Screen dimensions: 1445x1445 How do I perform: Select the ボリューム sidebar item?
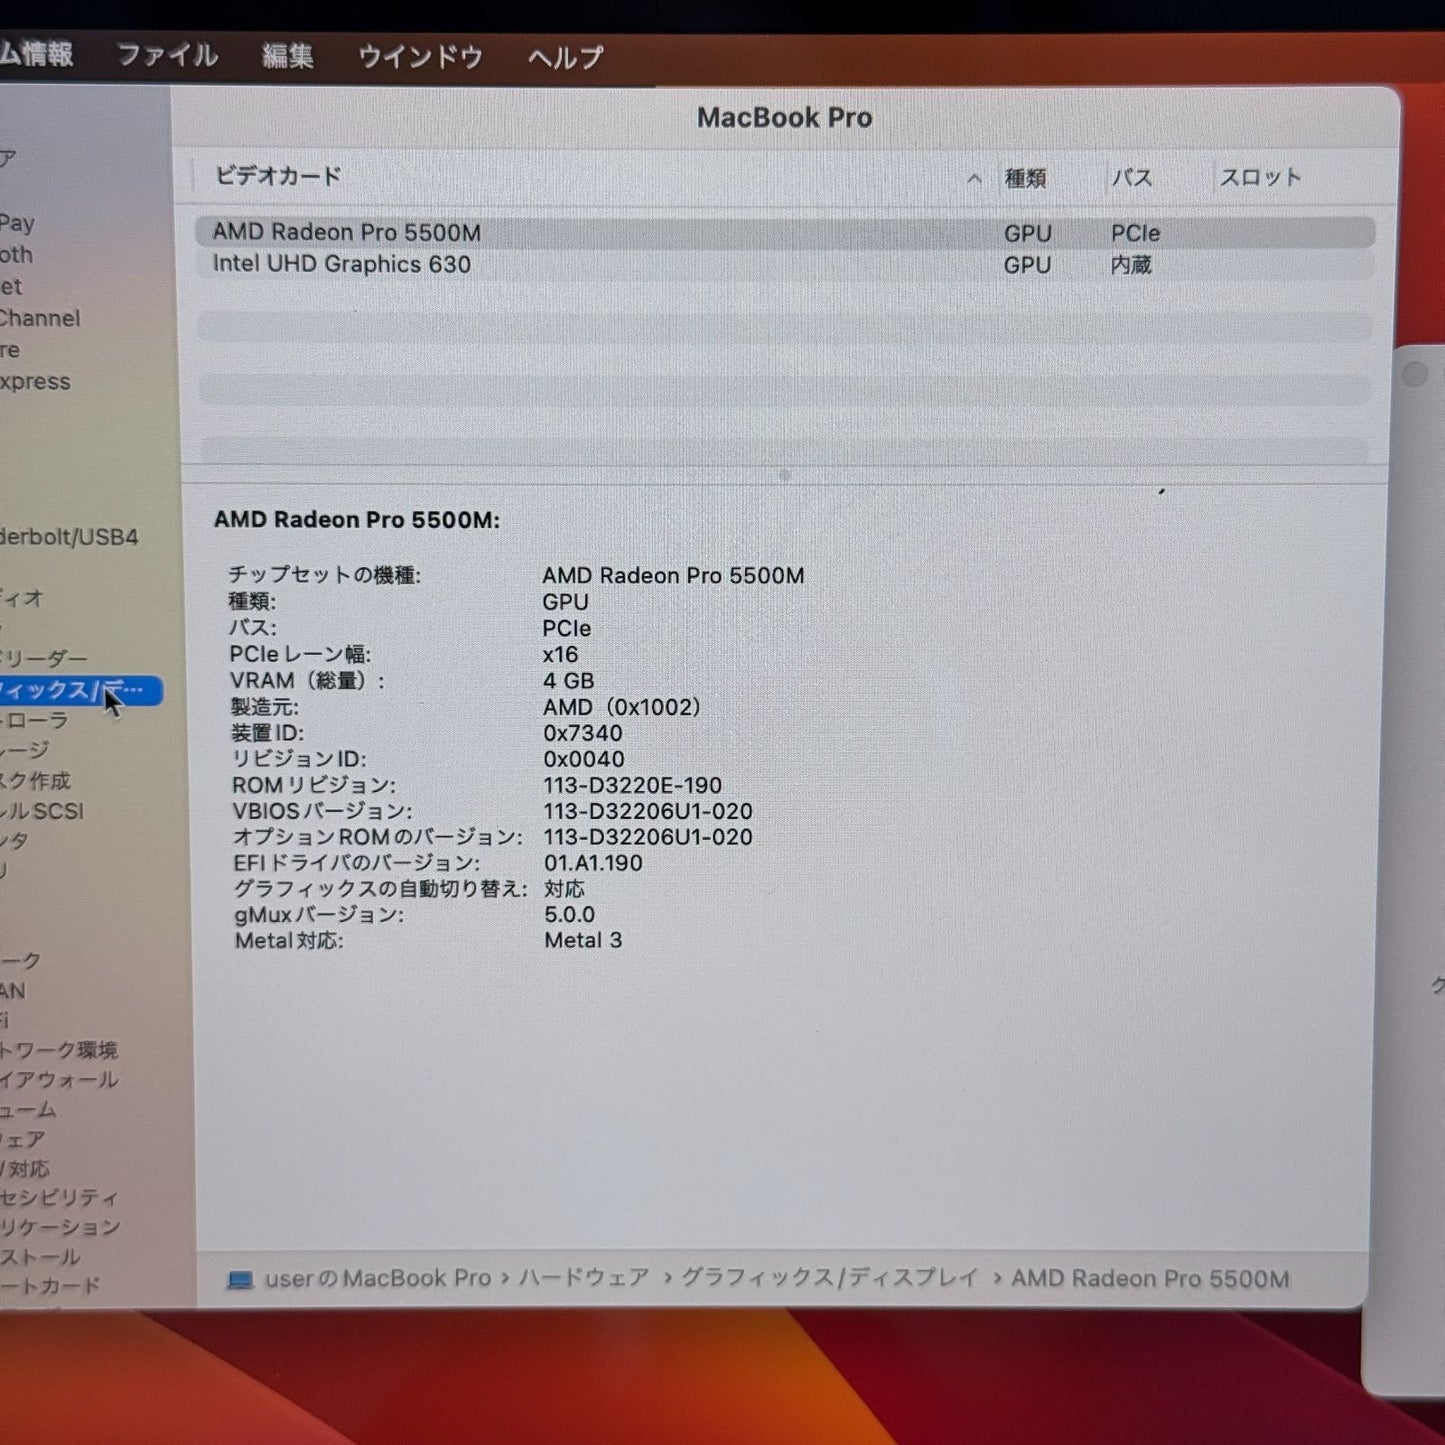pos(29,1109)
